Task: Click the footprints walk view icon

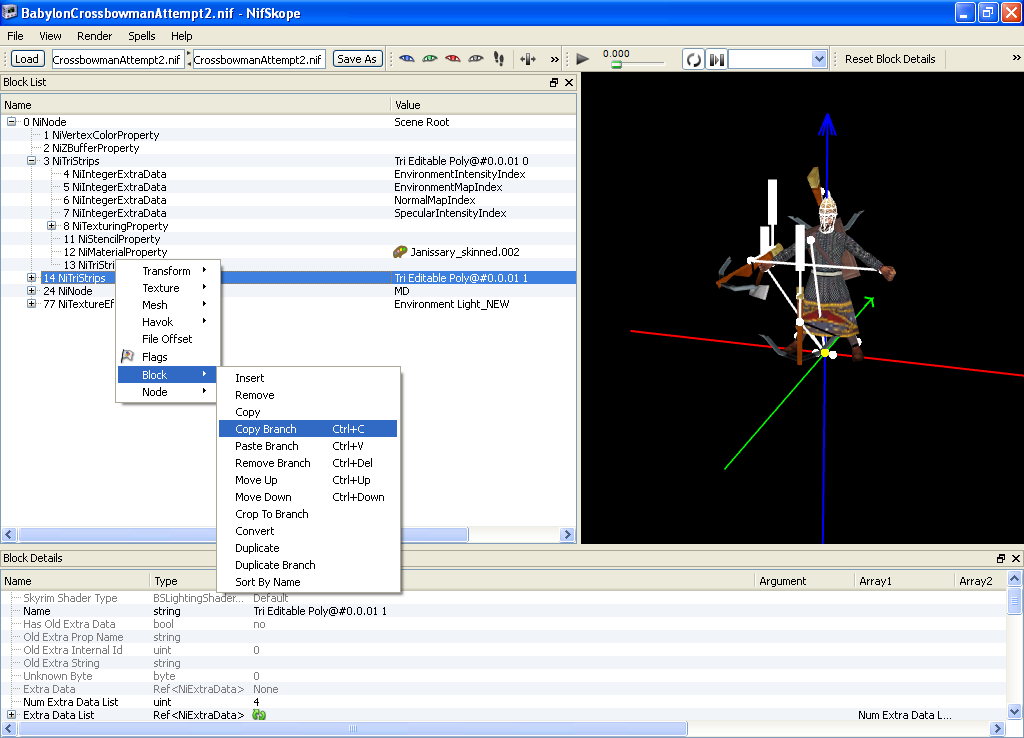Action: (499, 59)
